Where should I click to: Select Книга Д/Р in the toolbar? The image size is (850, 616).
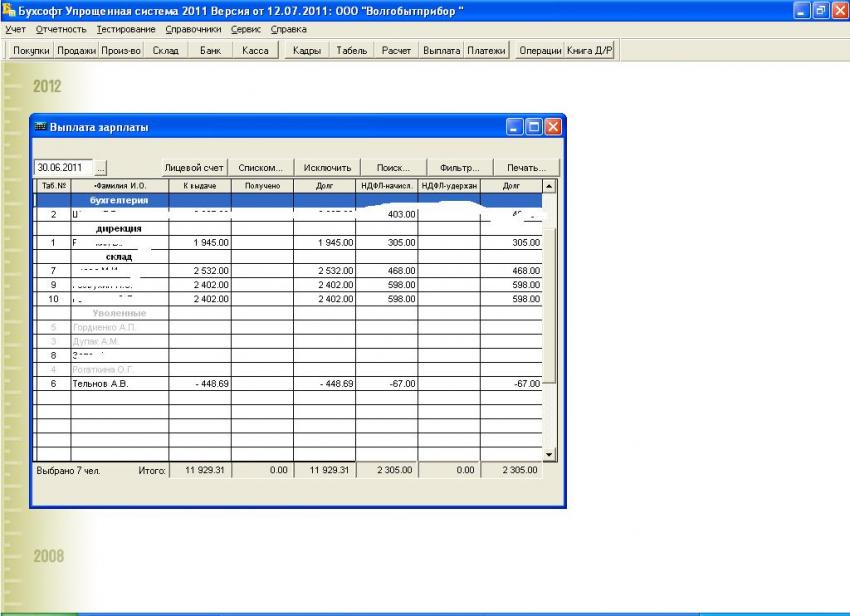tap(590, 50)
